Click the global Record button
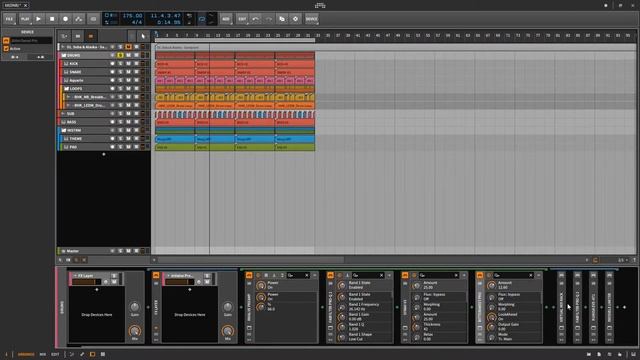The width and height of the screenshot is (640, 360). tap(65, 19)
